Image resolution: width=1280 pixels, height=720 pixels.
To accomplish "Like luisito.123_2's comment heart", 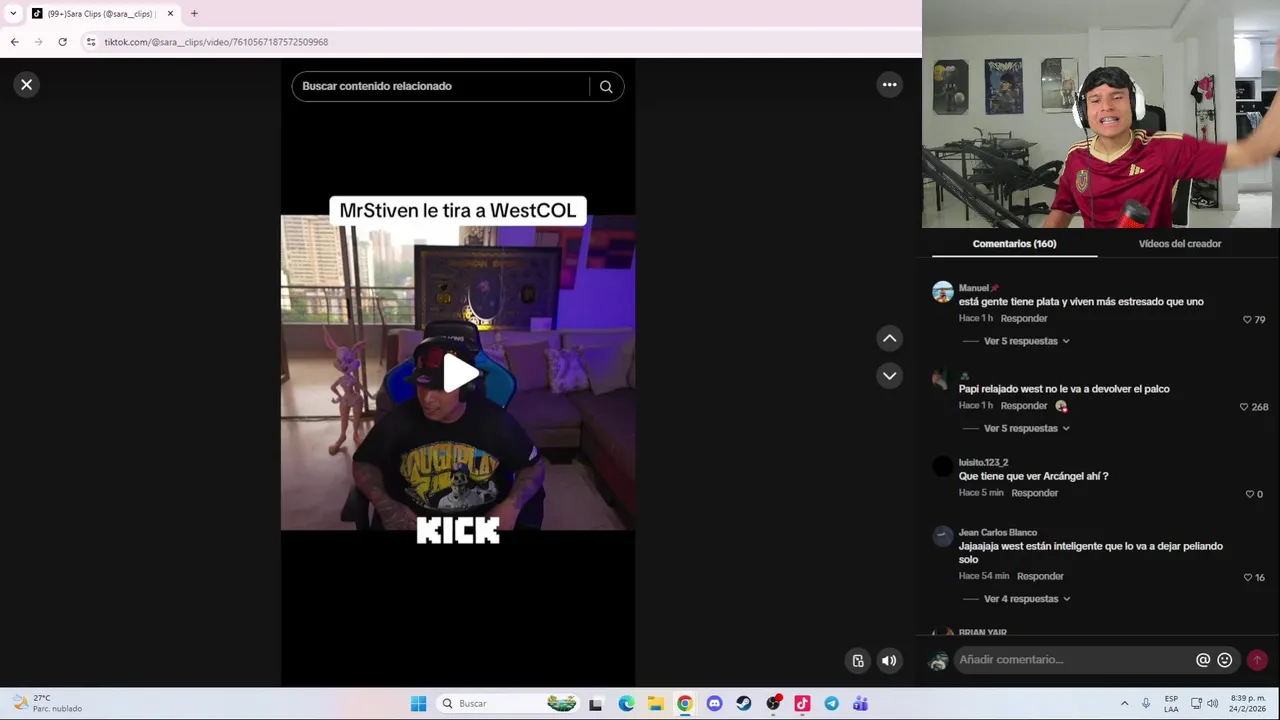I will click(x=1250, y=494).
